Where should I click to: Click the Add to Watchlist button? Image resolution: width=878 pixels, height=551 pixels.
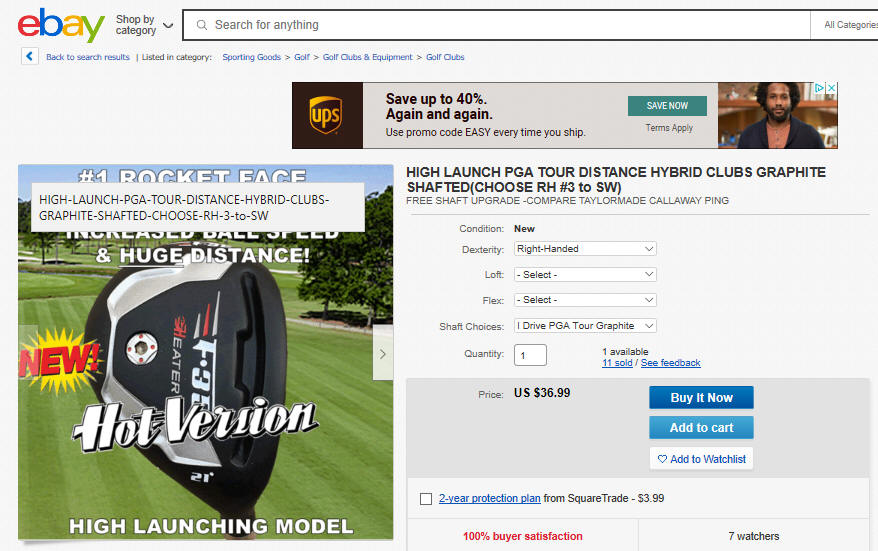point(701,459)
